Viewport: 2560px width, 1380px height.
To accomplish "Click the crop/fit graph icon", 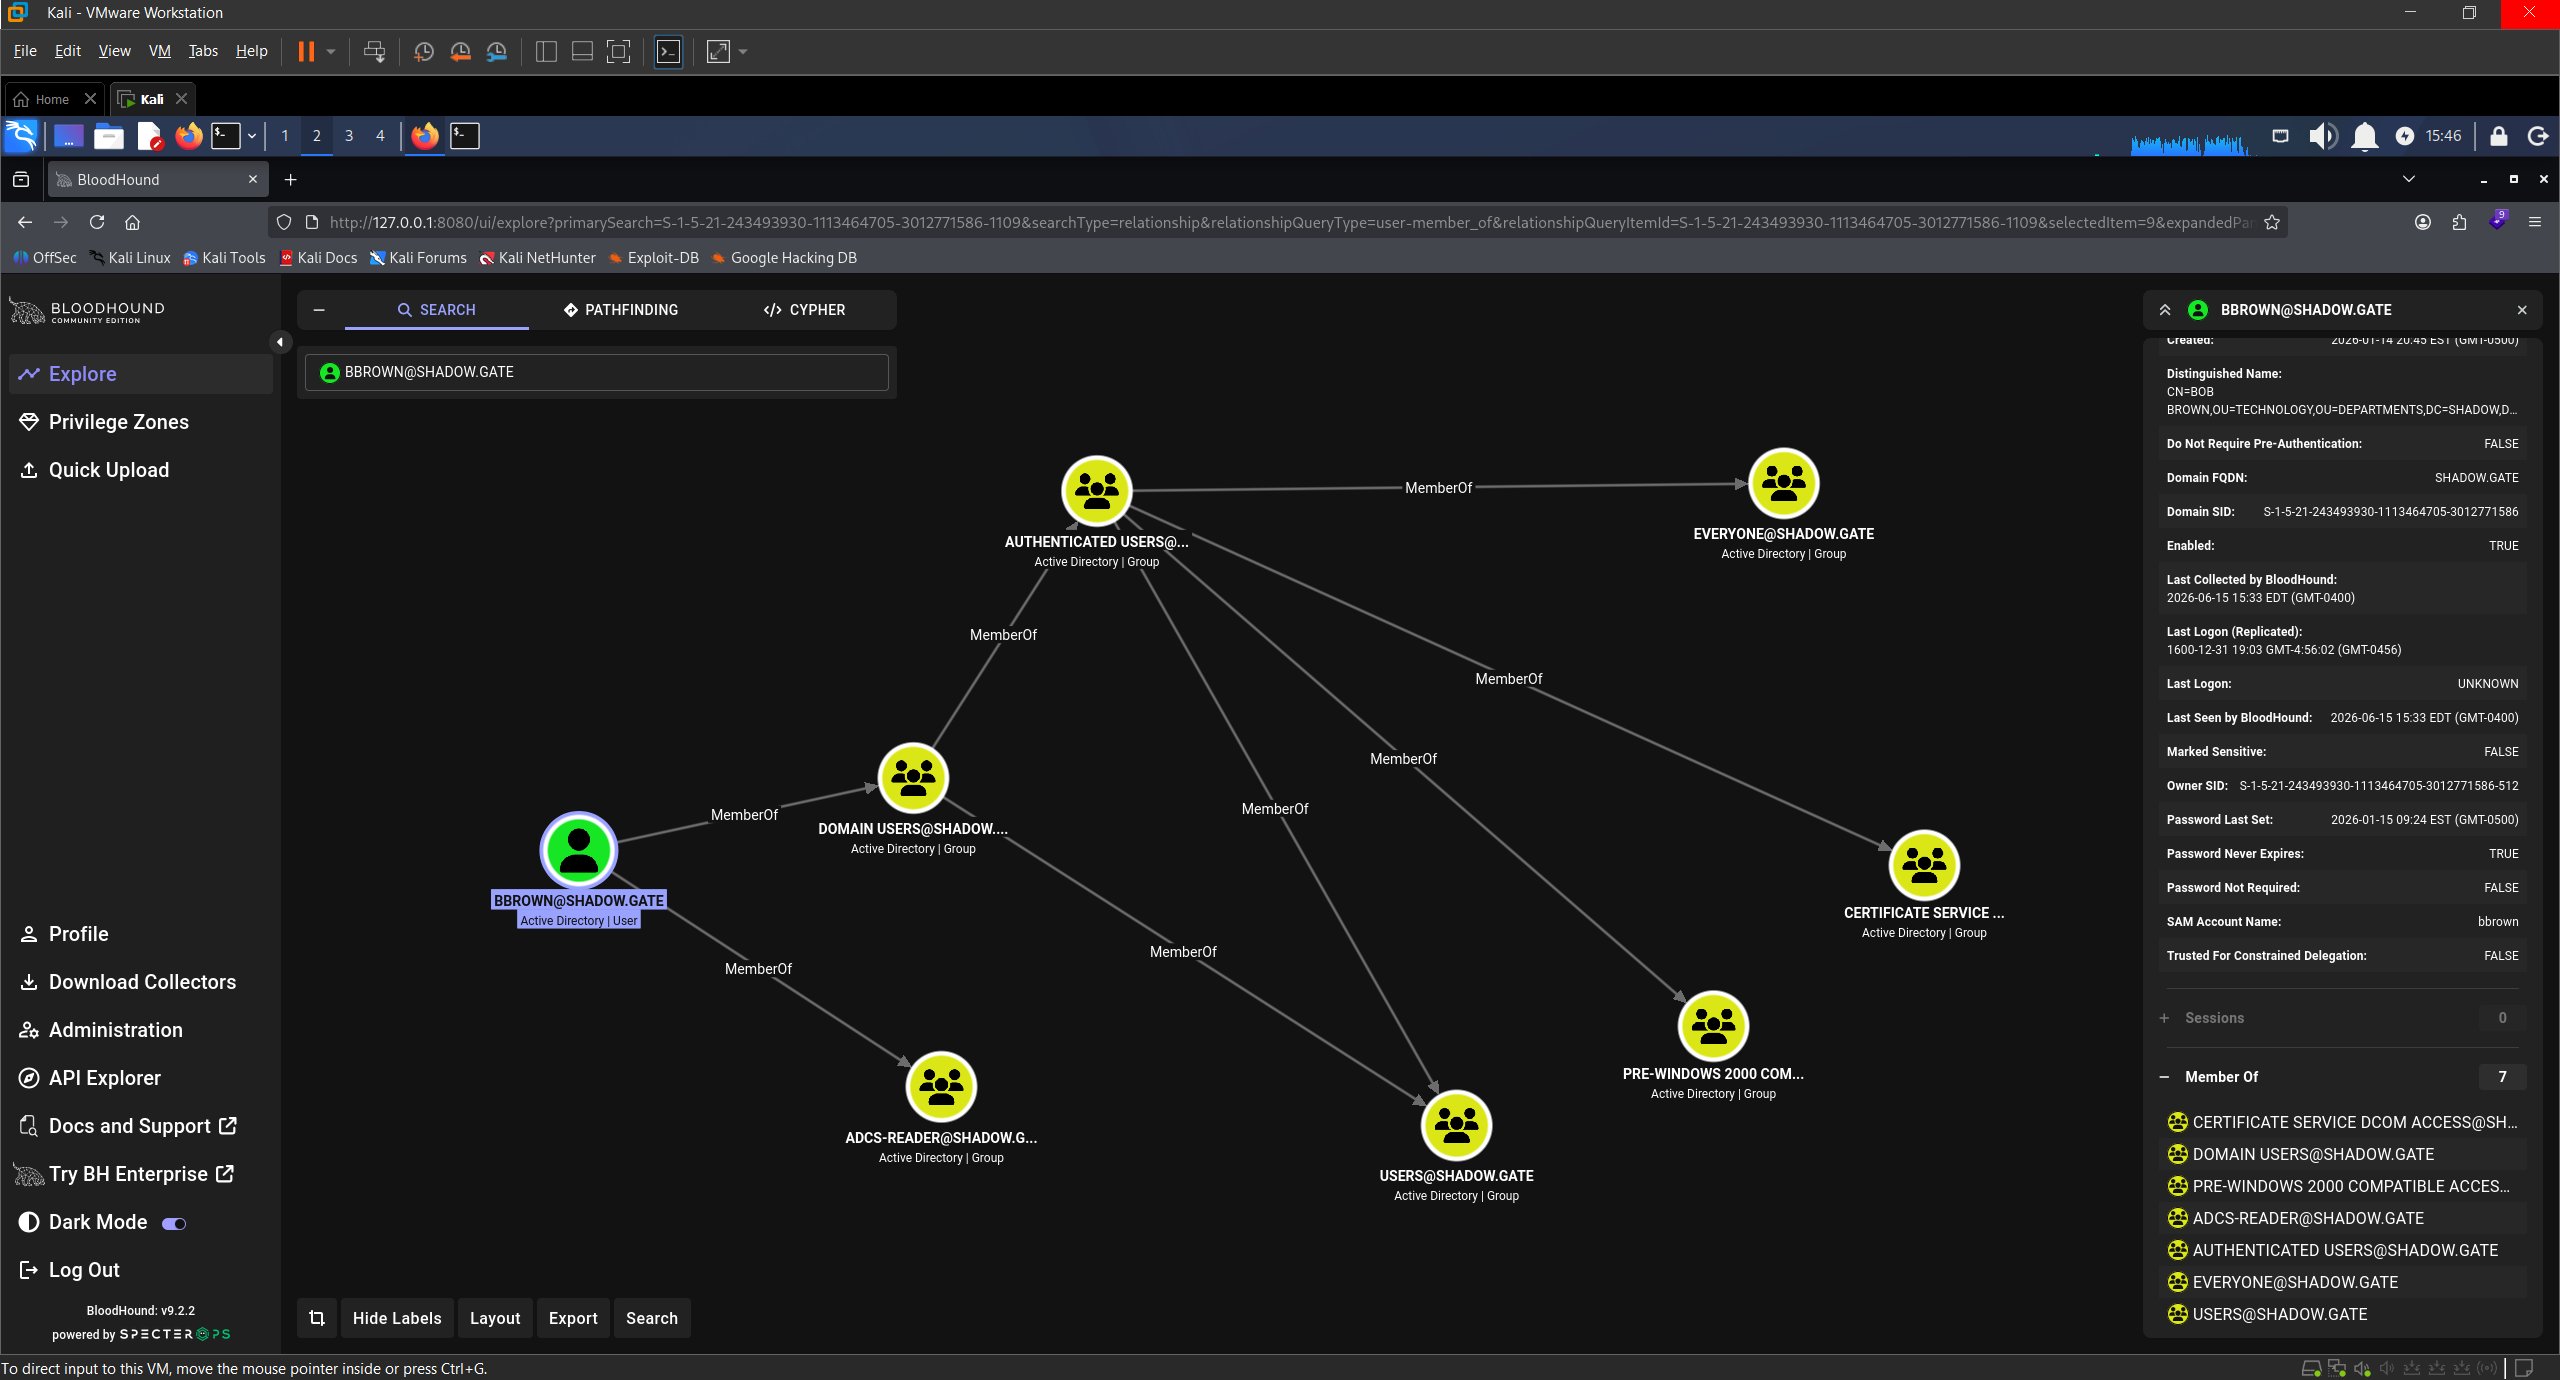I will pos(317,1318).
